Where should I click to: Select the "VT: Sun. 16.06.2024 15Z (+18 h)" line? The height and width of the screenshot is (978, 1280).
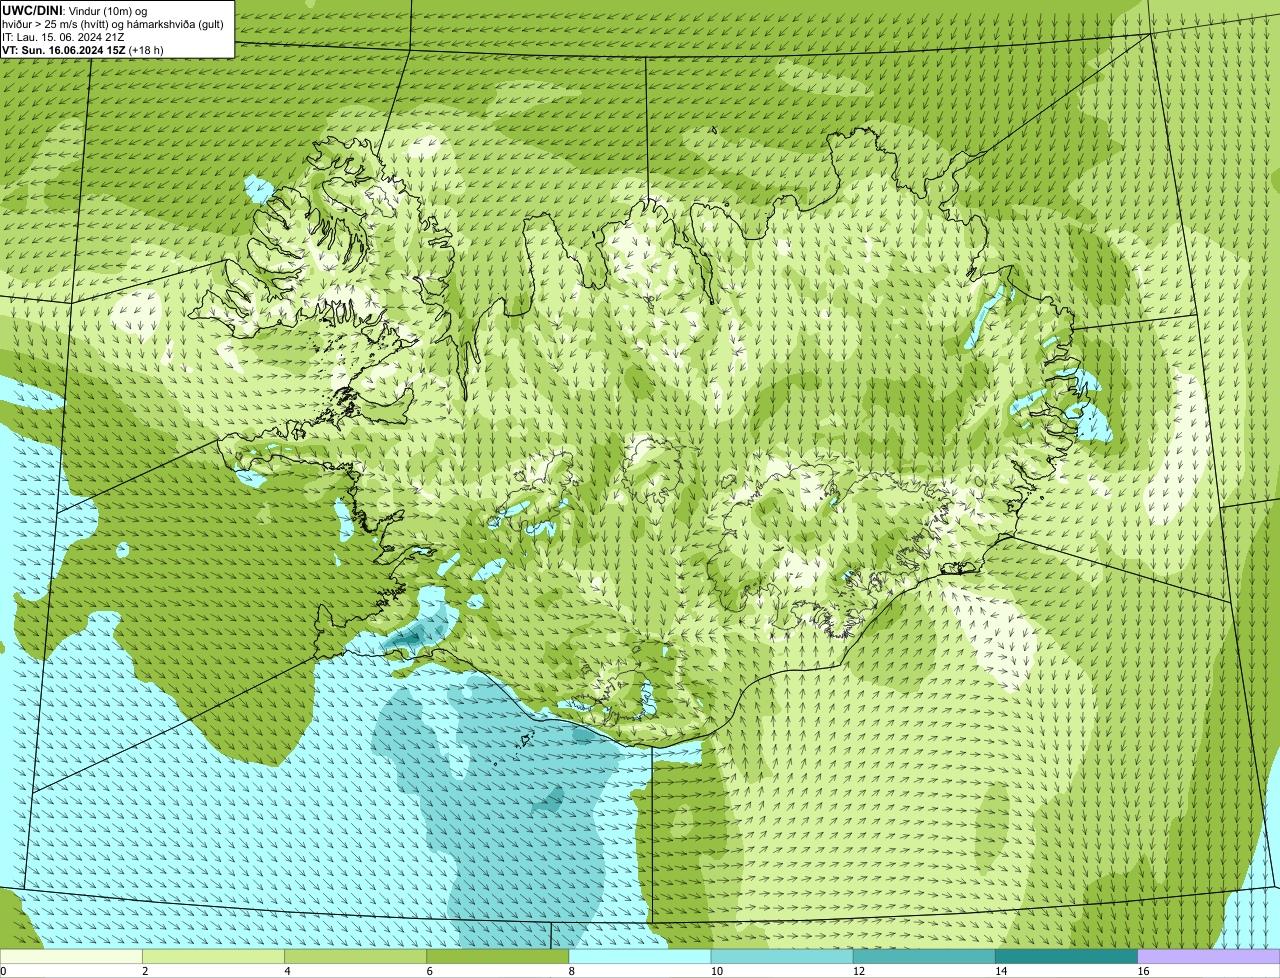tap(83, 50)
